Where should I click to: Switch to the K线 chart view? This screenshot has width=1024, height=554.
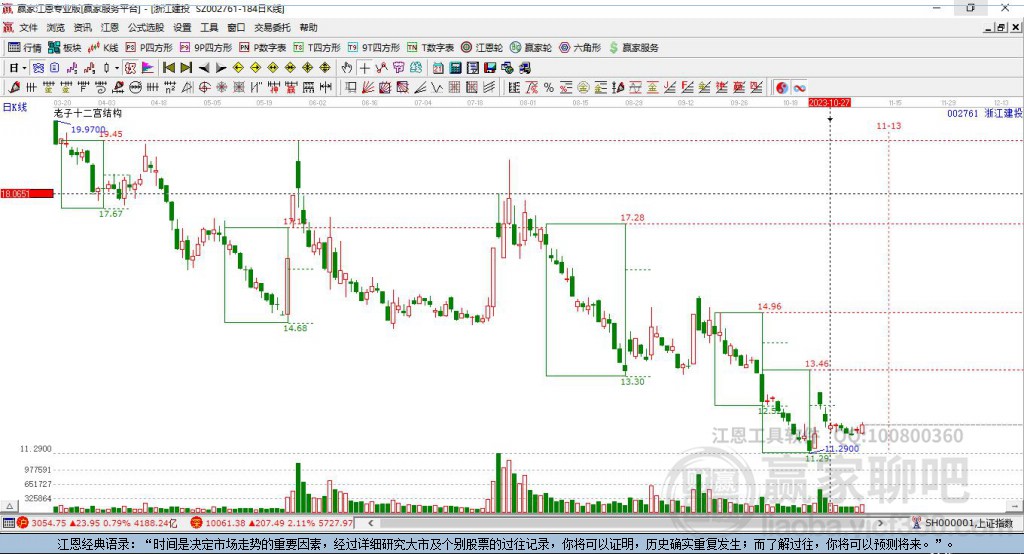pos(103,48)
